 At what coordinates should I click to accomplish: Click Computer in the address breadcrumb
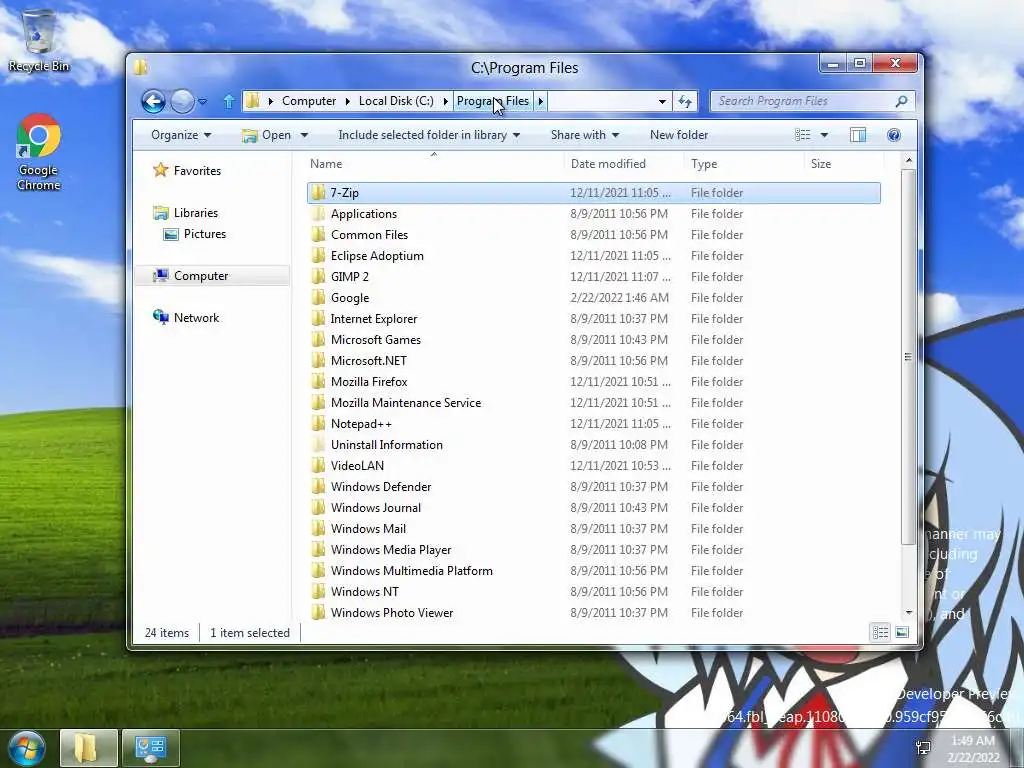point(309,101)
